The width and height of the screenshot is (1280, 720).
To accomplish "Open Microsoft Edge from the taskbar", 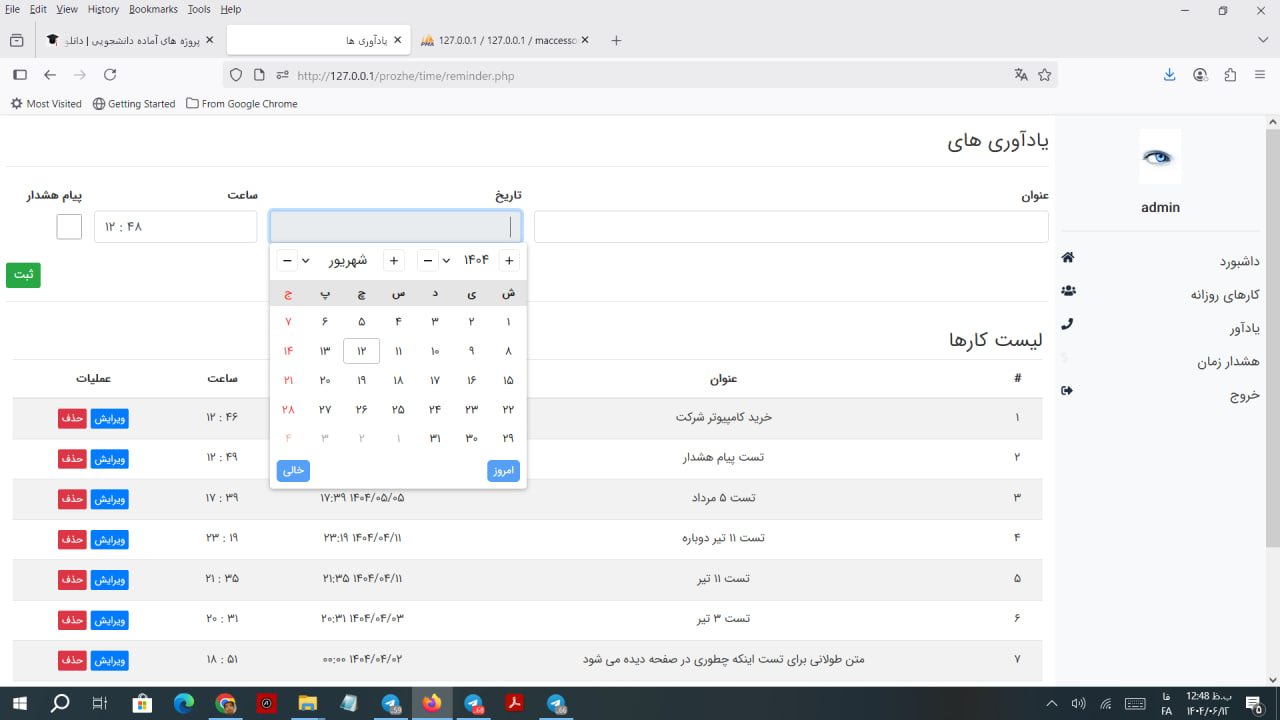I will pos(184,704).
